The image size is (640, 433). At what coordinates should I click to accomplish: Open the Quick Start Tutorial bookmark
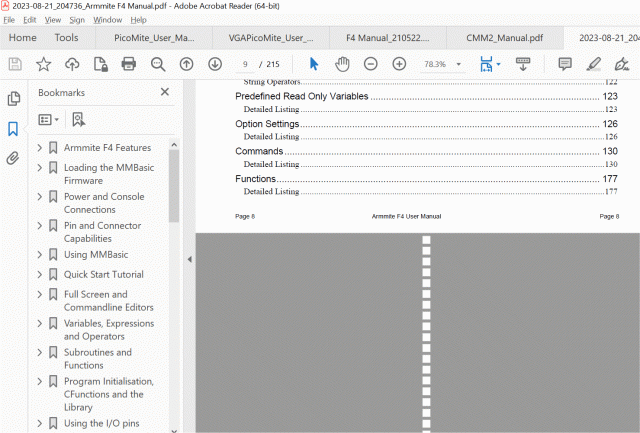pos(103,274)
